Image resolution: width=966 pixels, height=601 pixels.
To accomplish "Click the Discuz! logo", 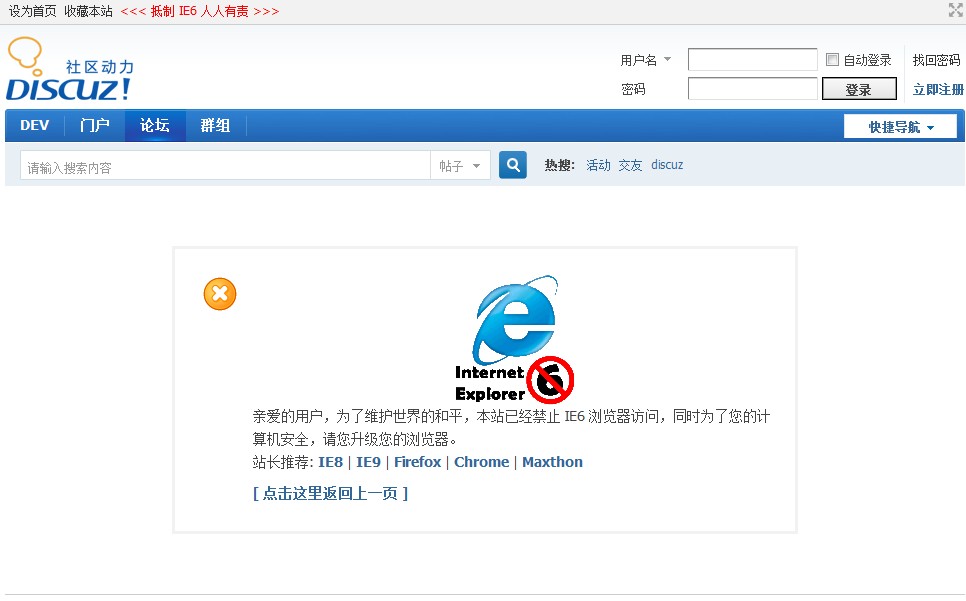I will [x=69, y=69].
